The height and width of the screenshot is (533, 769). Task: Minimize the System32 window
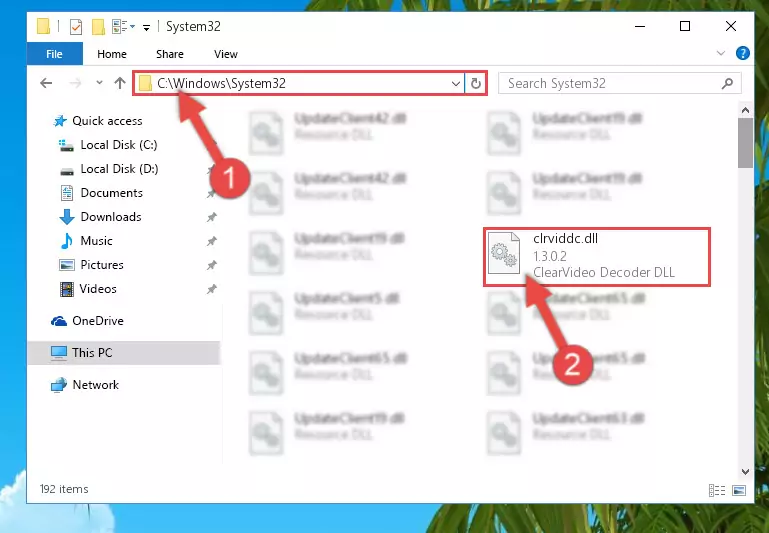pos(640,26)
